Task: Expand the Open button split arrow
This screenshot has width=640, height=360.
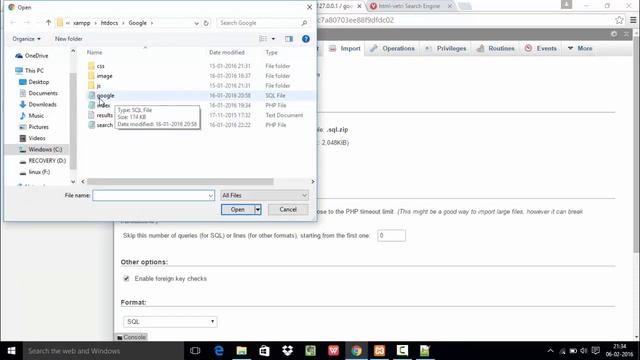Action: pos(258,209)
